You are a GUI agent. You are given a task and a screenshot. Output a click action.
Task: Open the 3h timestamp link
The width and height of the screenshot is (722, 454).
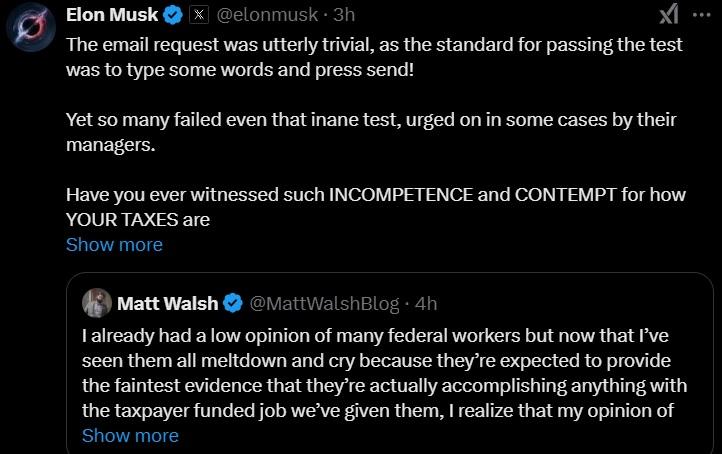[x=344, y=15]
